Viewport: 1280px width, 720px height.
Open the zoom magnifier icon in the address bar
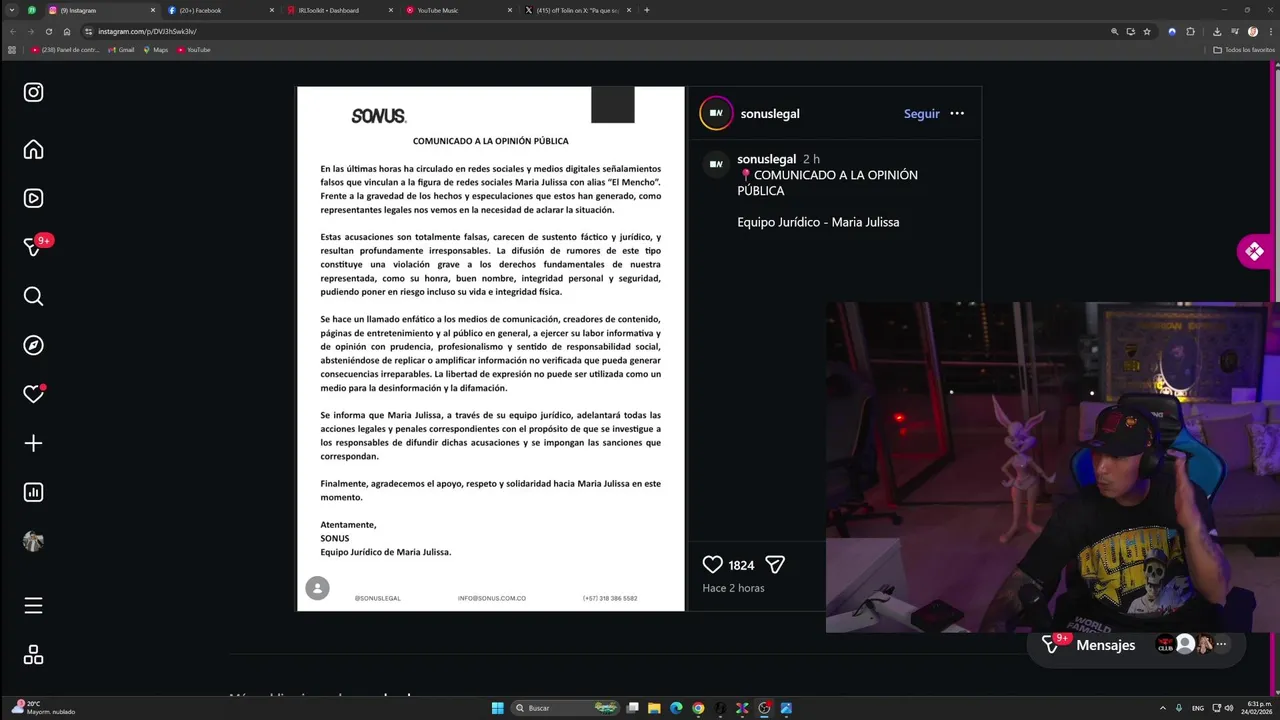[1114, 31]
